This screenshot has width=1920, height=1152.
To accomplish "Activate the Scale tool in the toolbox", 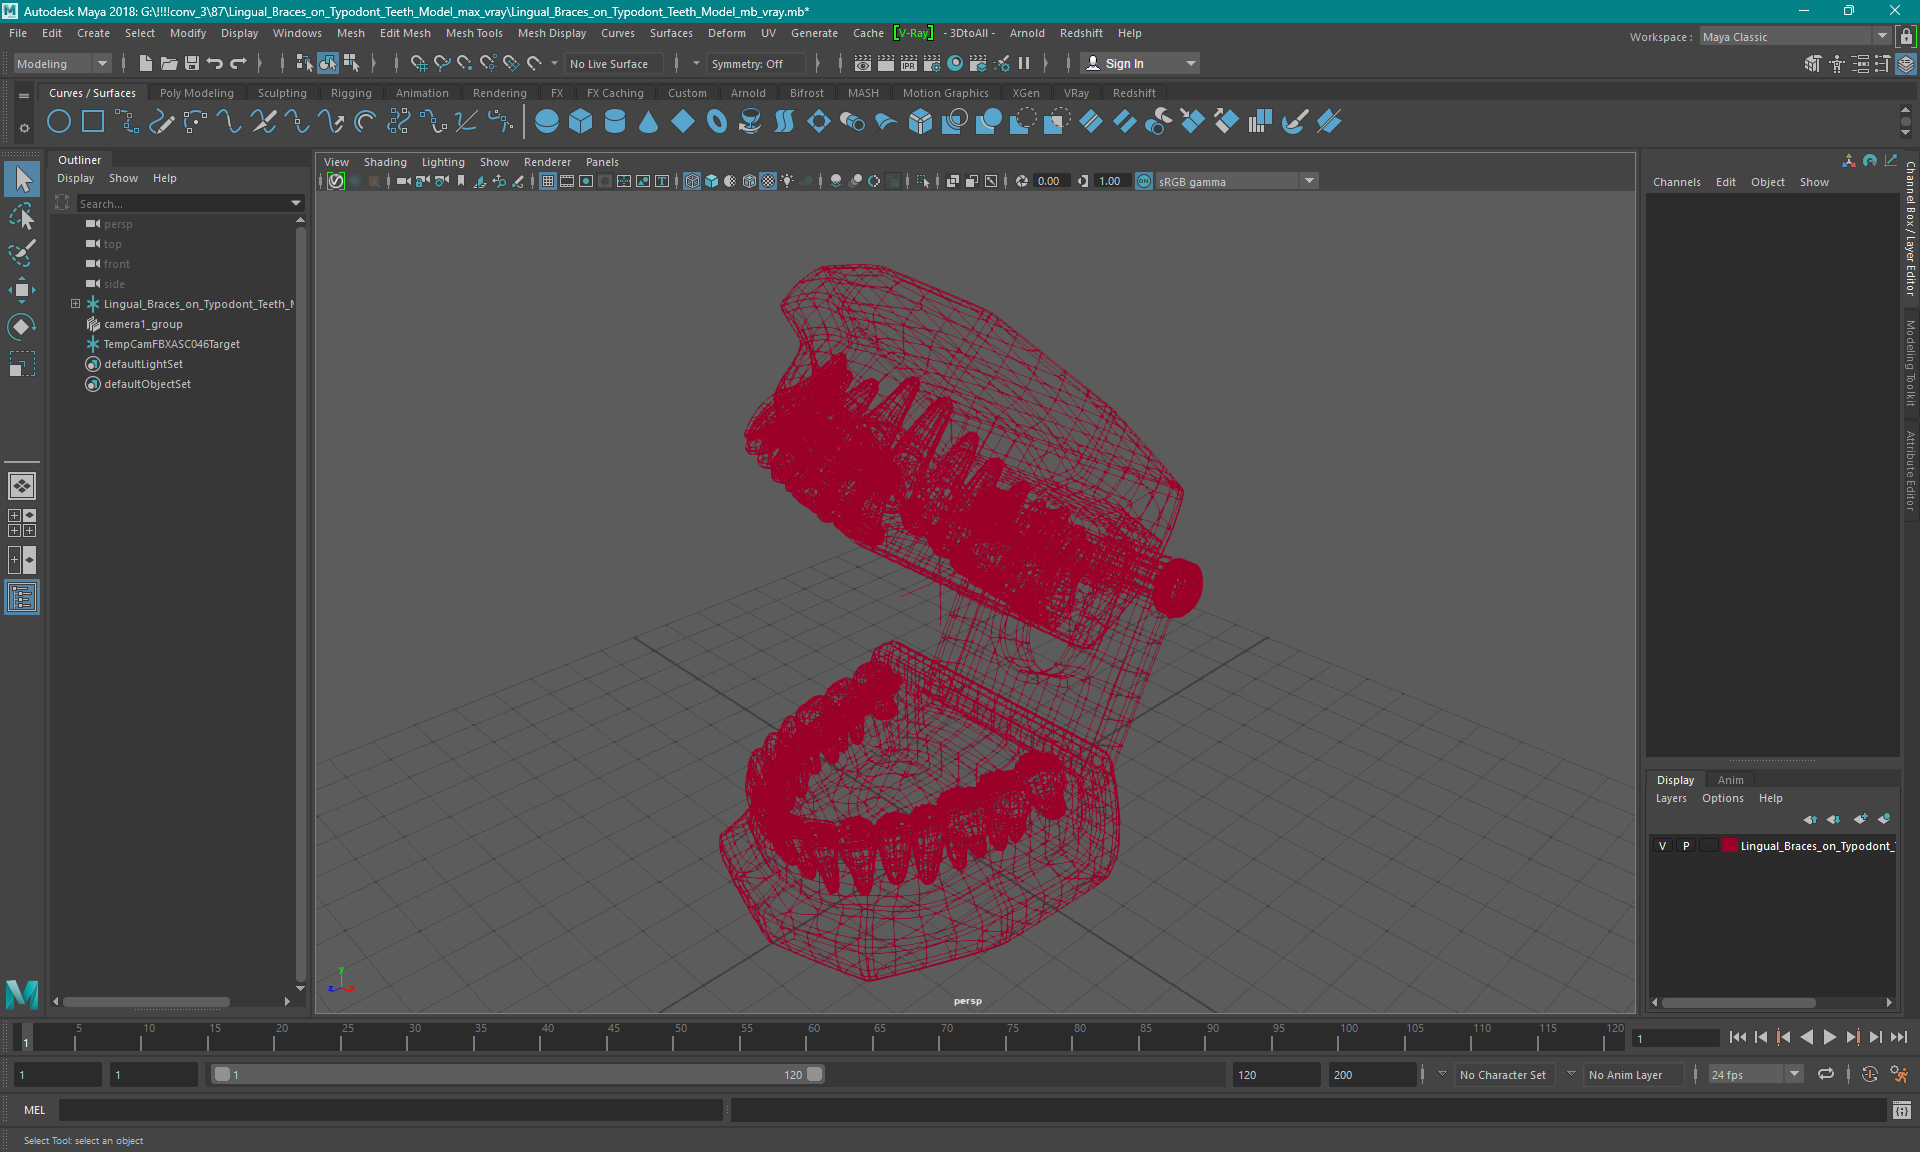I will pos(22,364).
